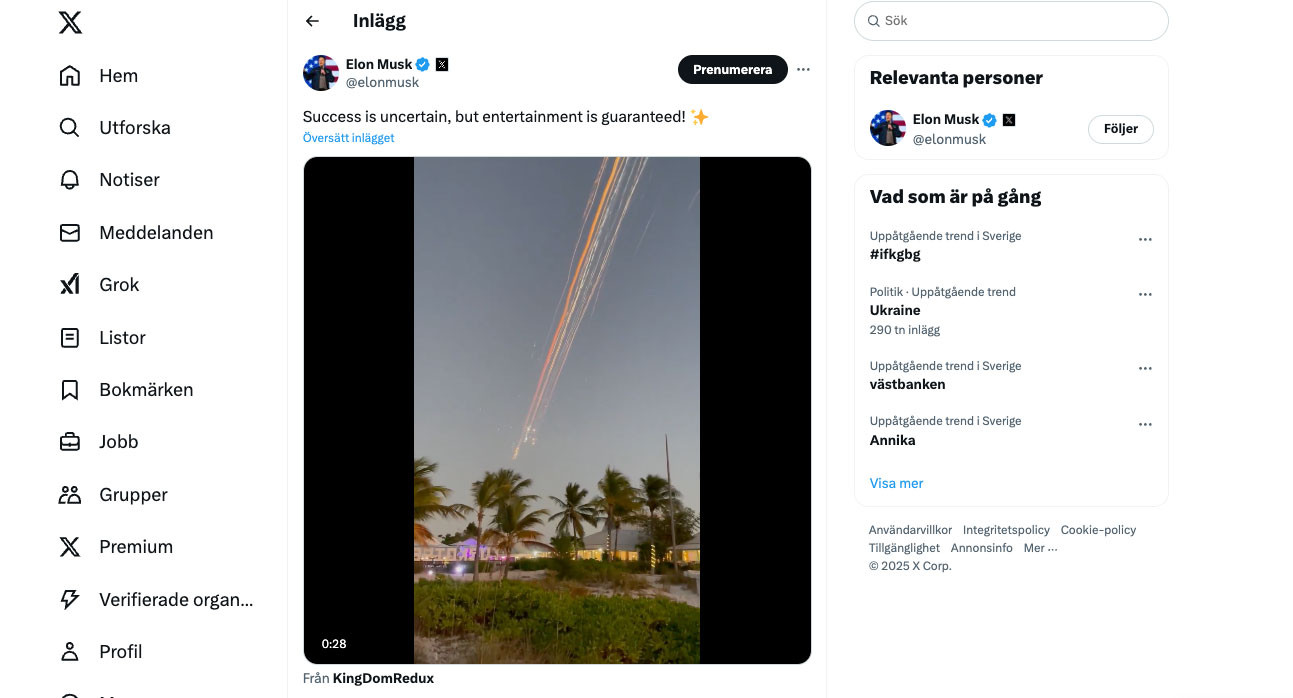The image size is (1293, 698).
Task: Open Notiser bell icon
Action: point(70,180)
